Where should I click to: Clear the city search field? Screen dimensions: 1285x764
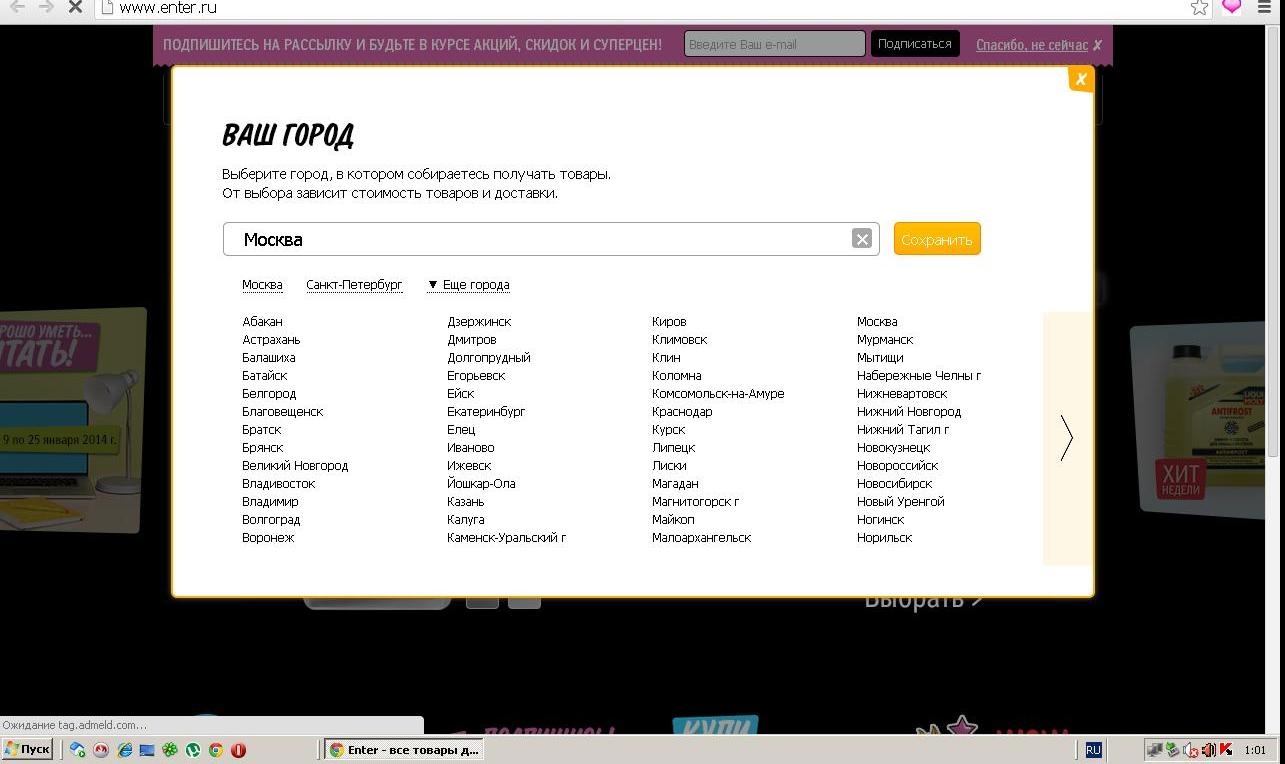coord(861,239)
